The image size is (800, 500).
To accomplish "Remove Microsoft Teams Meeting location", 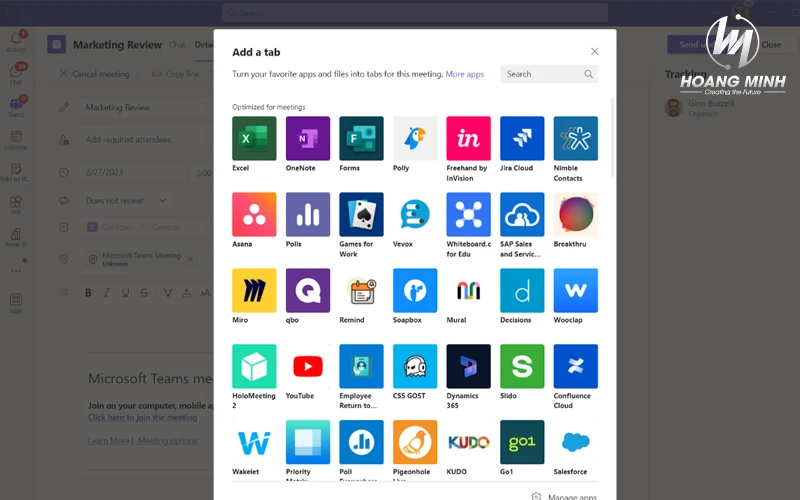I will coord(190,259).
